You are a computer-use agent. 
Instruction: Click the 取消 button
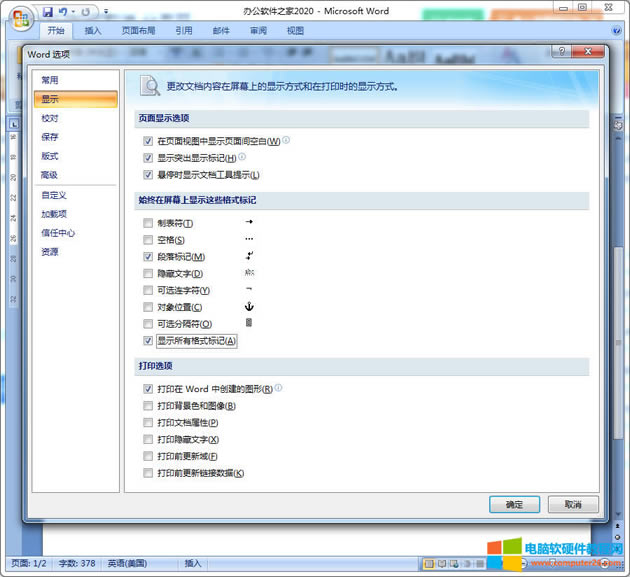pyautogui.click(x=573, y=504)
